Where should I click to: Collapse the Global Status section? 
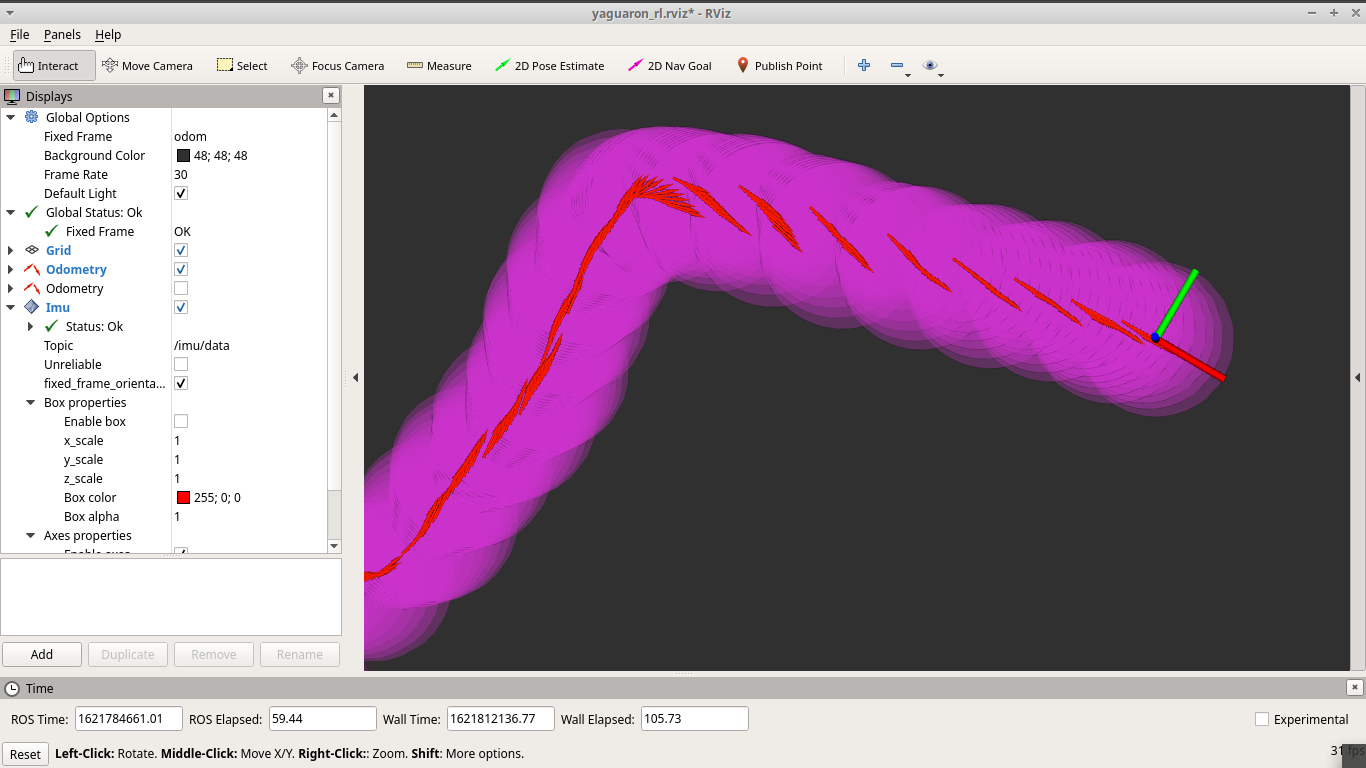11,212
